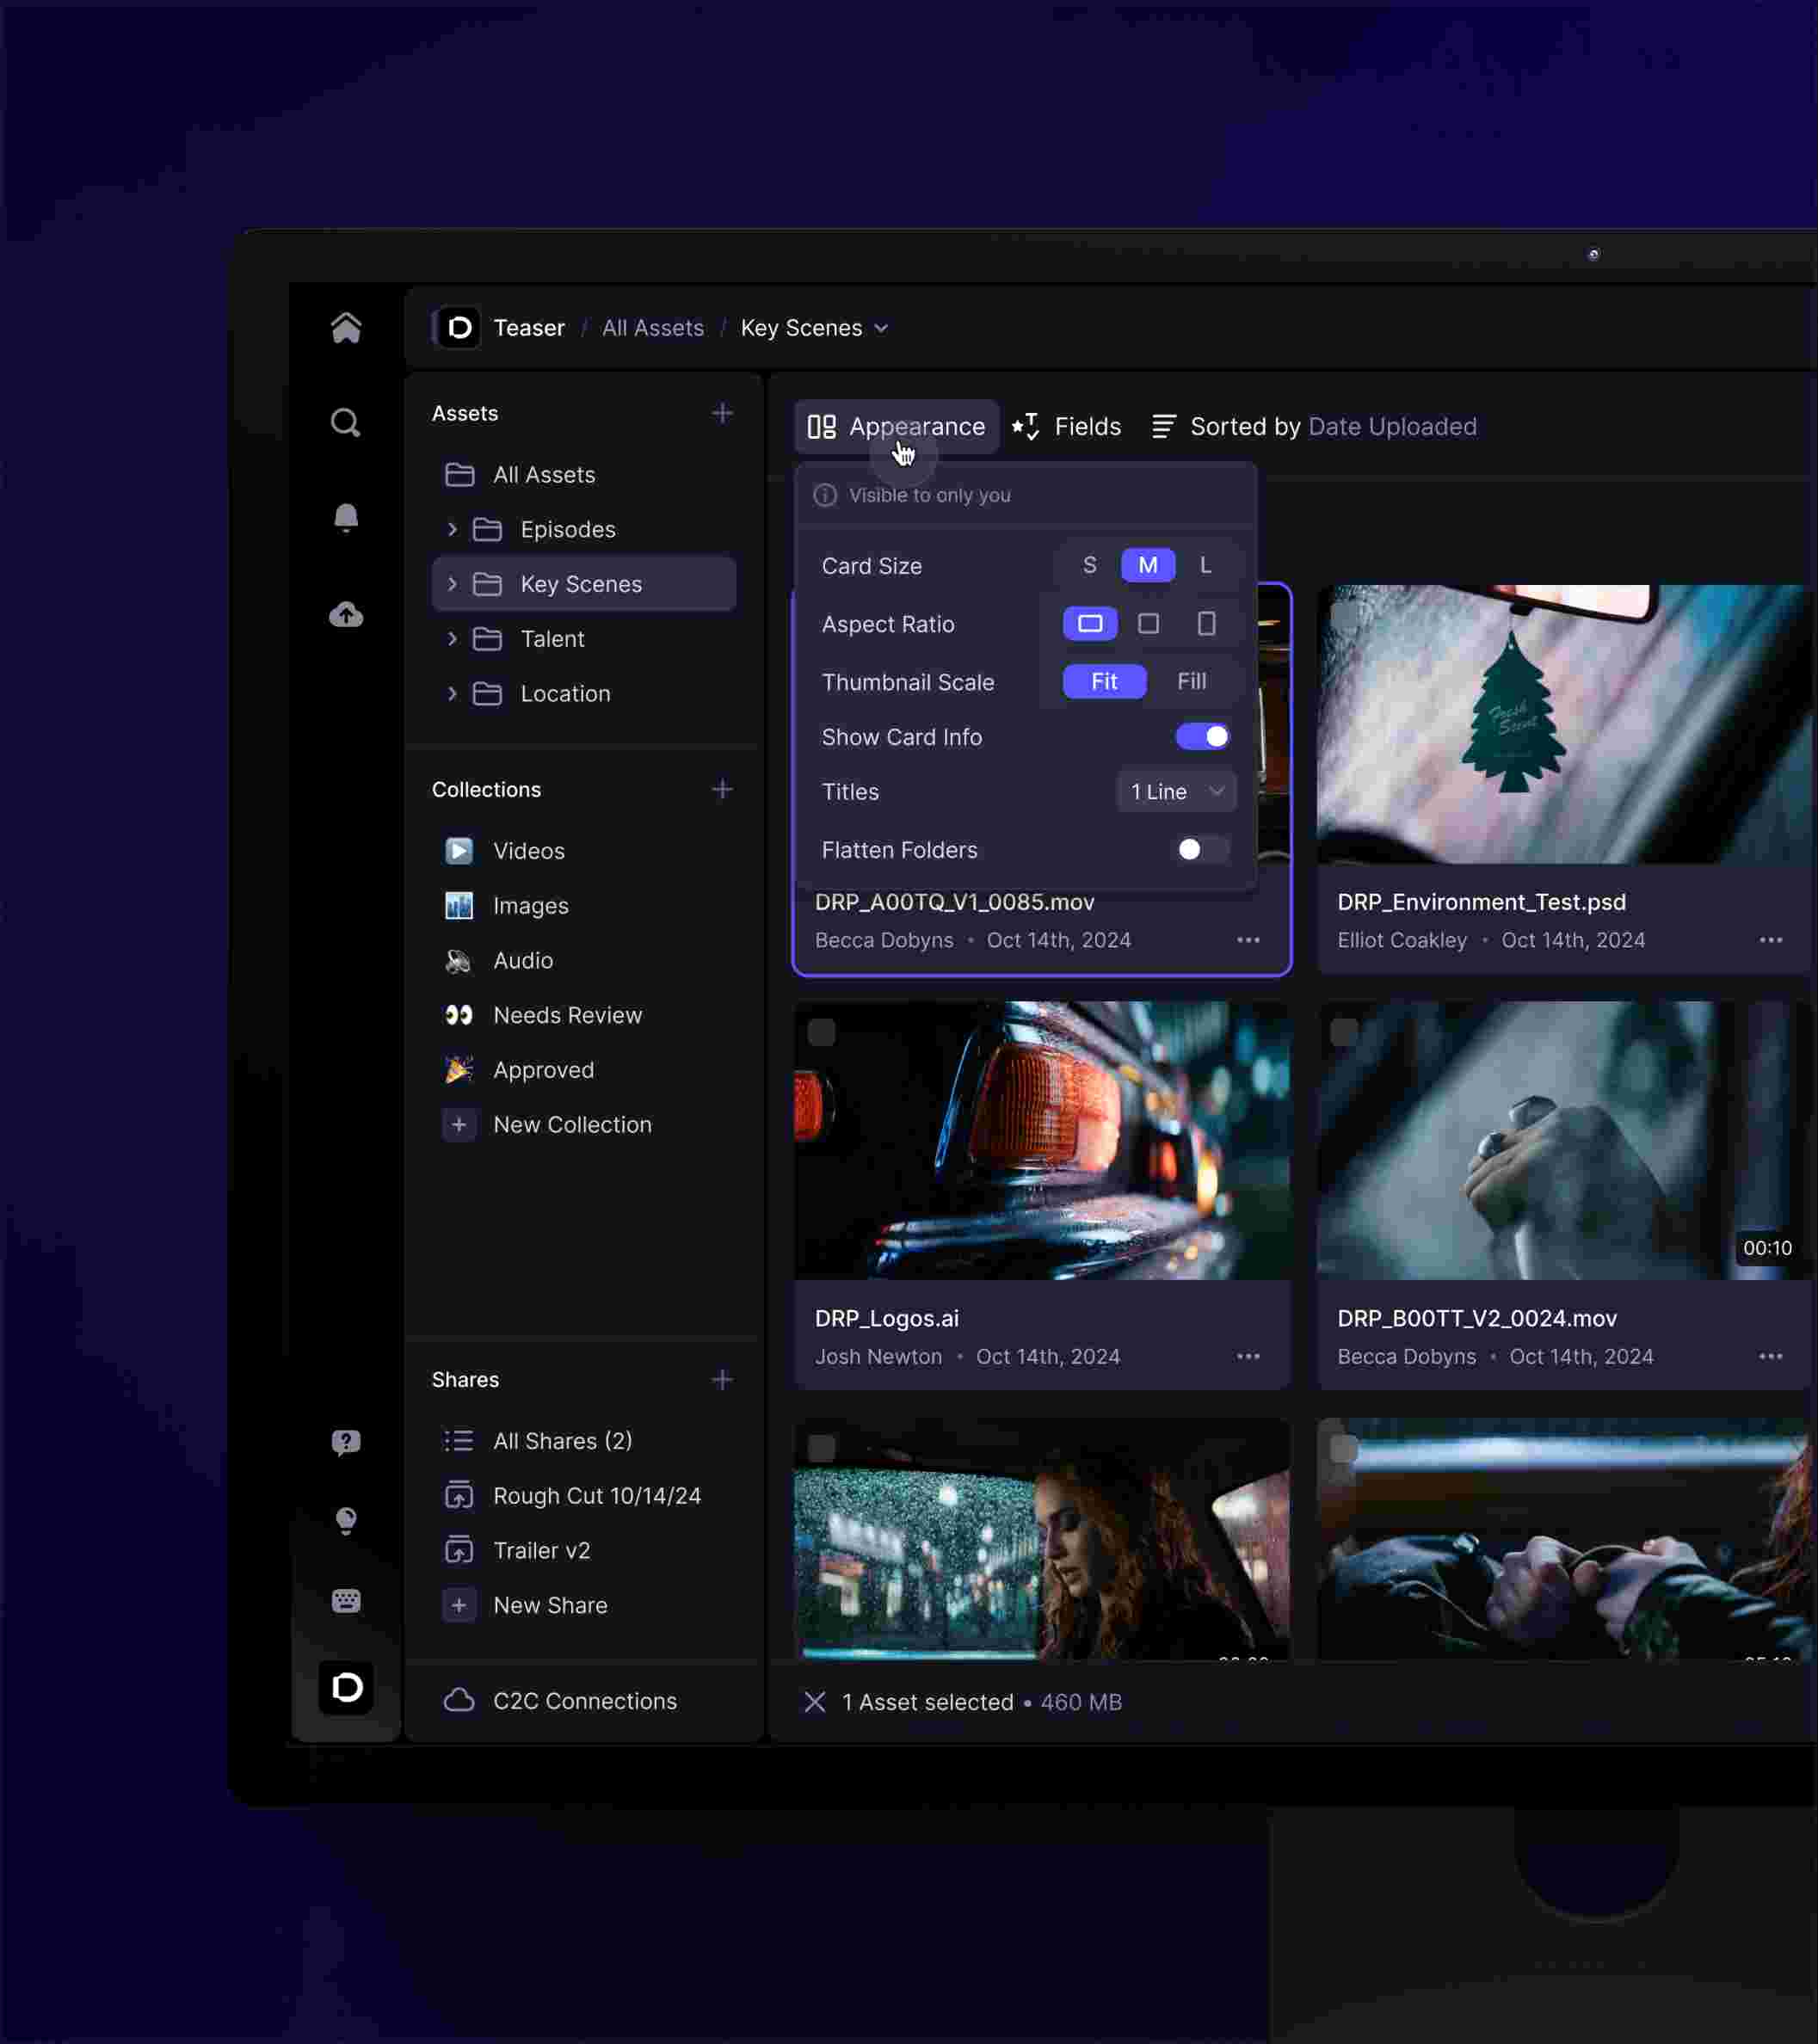This screenshot has width=1818, height=2044.
Task: Open Sorted by Date Uploaded menu
Action: click(x=1313, y=427)
